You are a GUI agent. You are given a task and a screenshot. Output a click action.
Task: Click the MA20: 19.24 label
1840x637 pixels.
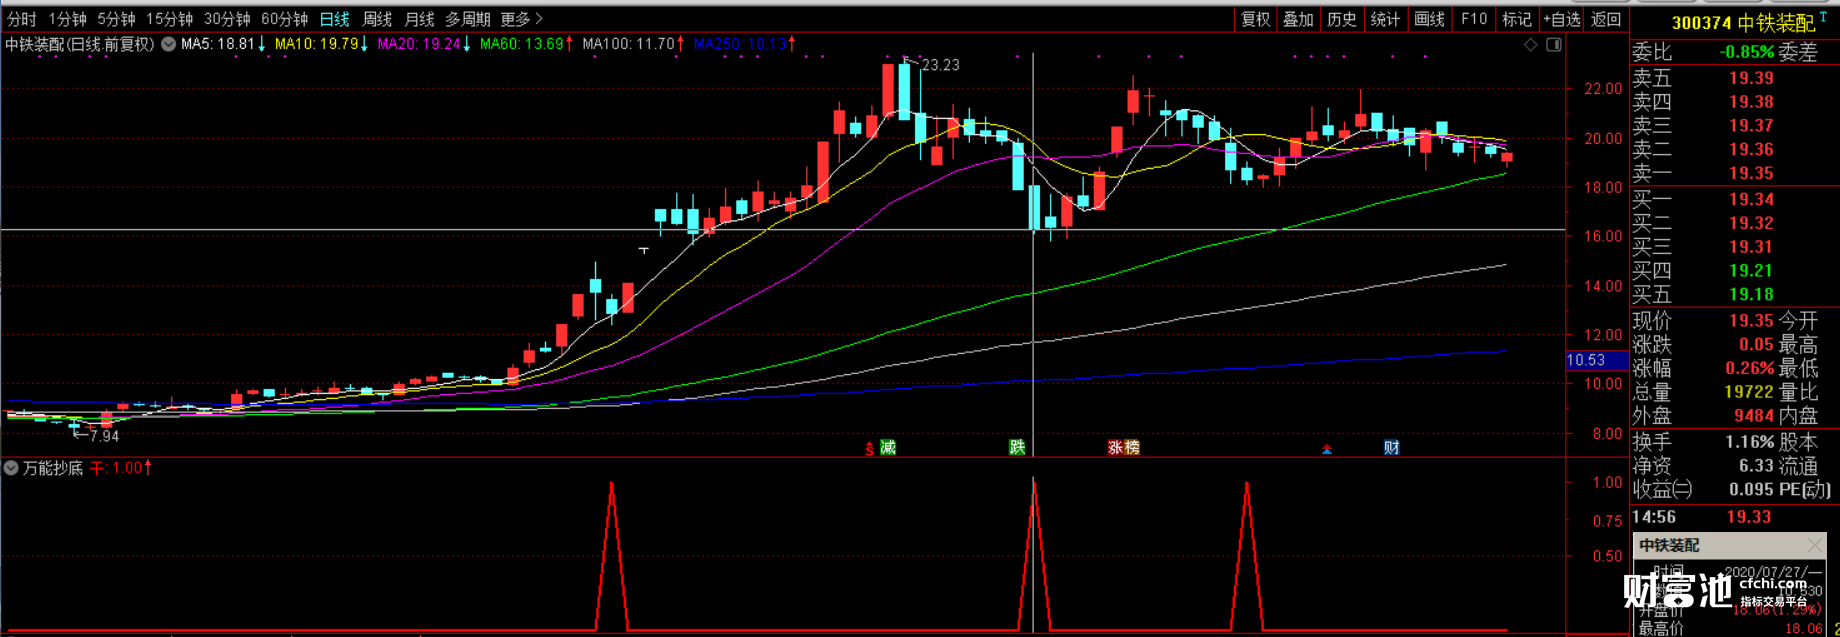(424, 44)
